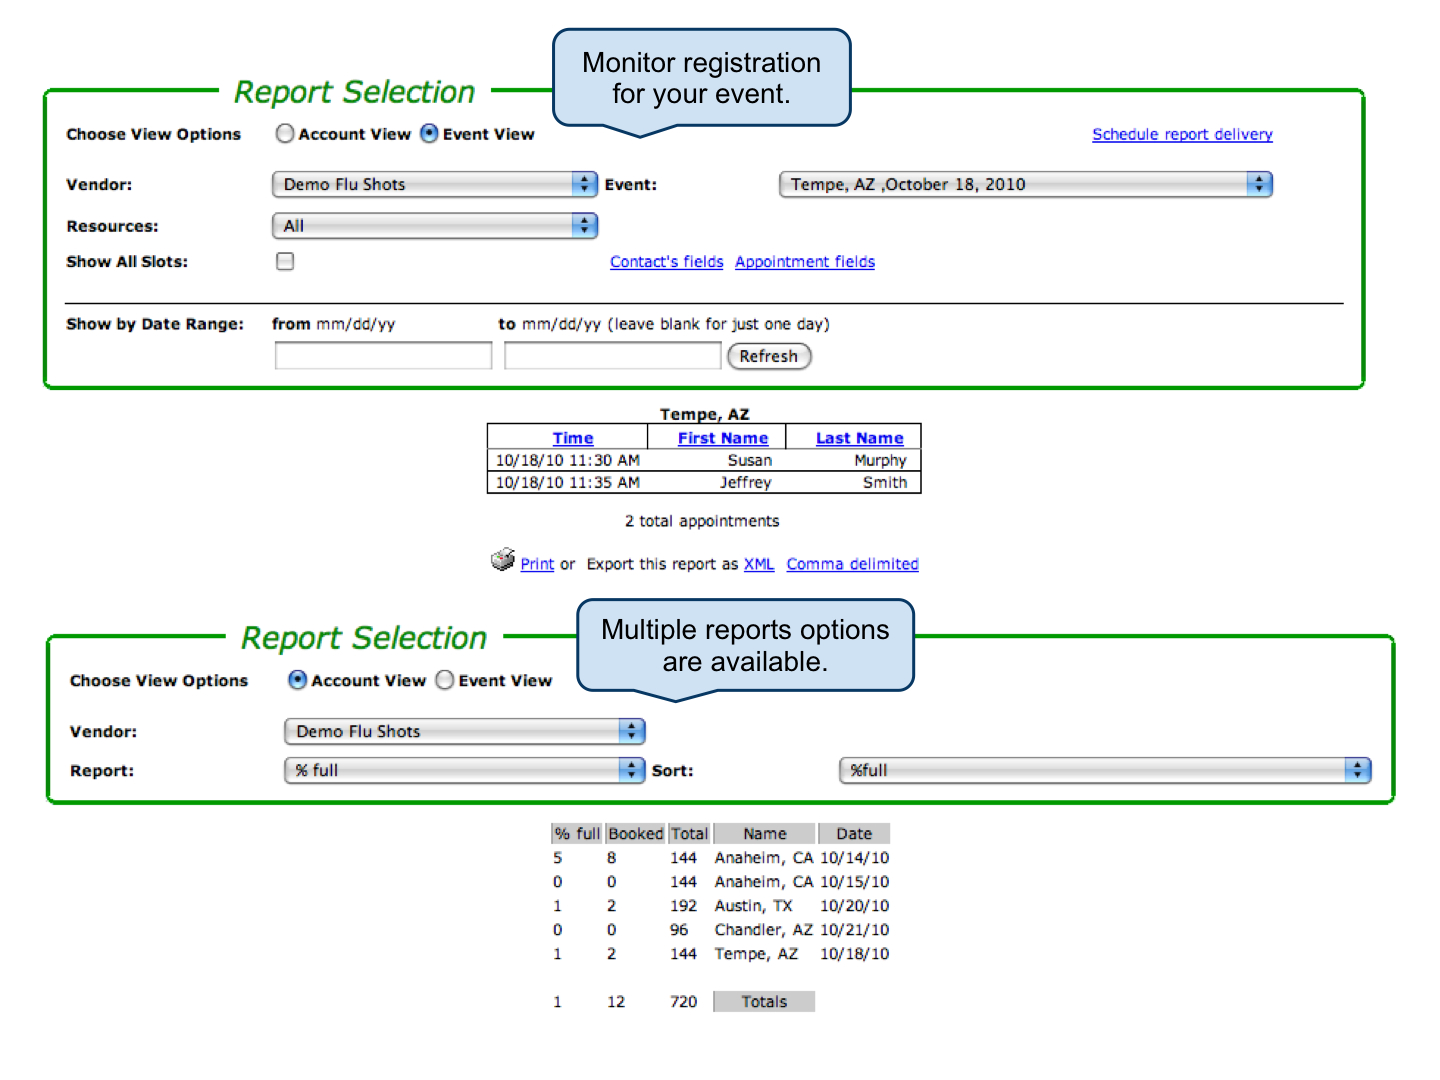Open the Event dropdown showing Tempe, AZ

point(1026,184)
